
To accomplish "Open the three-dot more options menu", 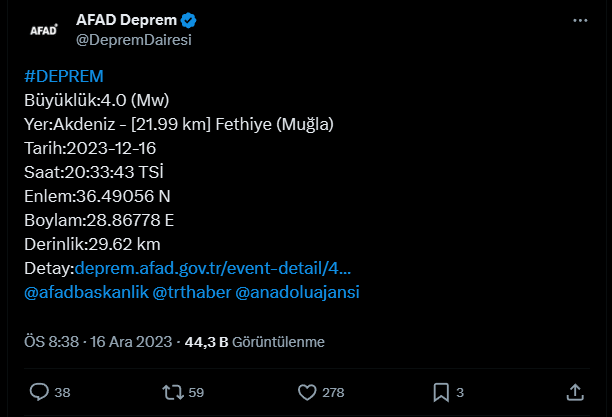I will 580,21.
